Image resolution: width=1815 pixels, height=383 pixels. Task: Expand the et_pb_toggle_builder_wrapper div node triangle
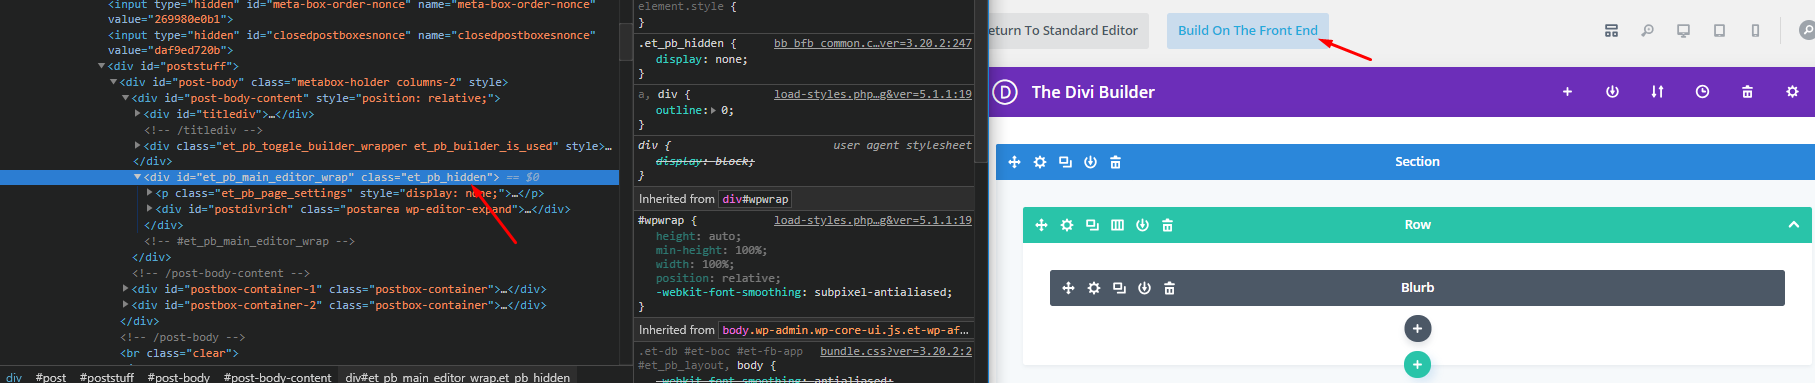click(x=138, y=146)
